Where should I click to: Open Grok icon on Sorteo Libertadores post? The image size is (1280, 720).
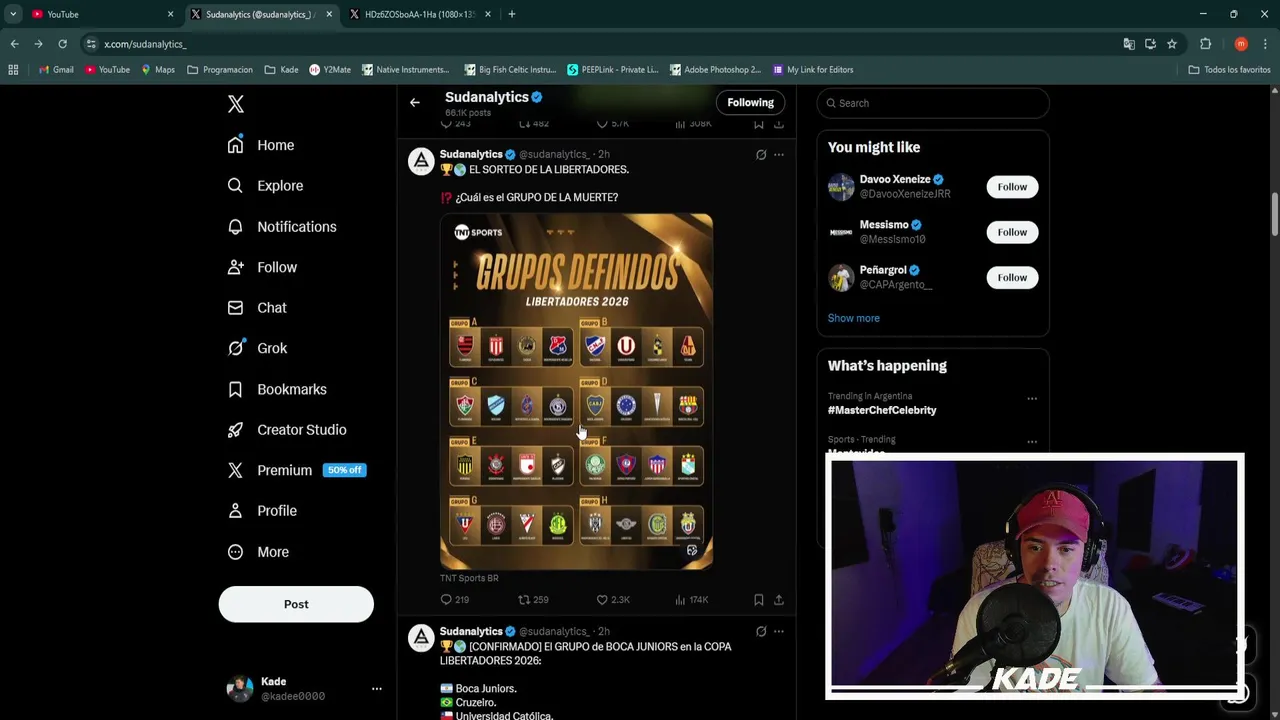pos(761,155)
